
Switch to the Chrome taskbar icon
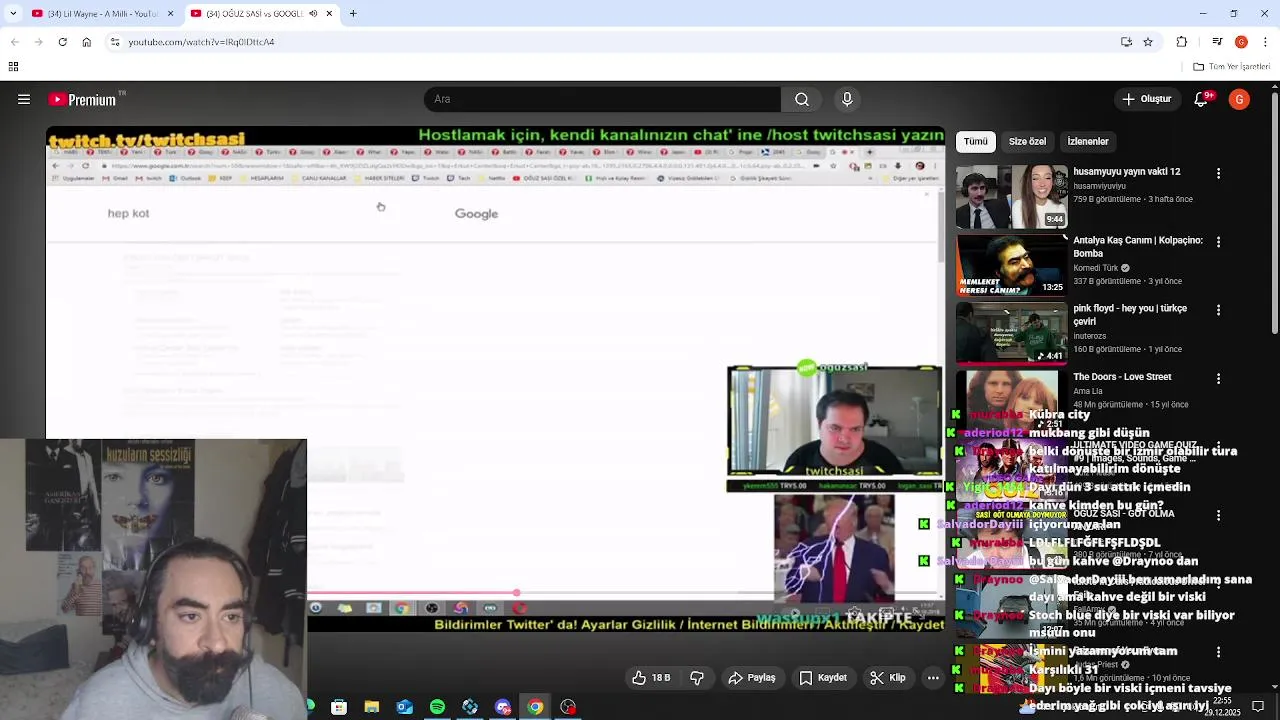pos(535,707)
